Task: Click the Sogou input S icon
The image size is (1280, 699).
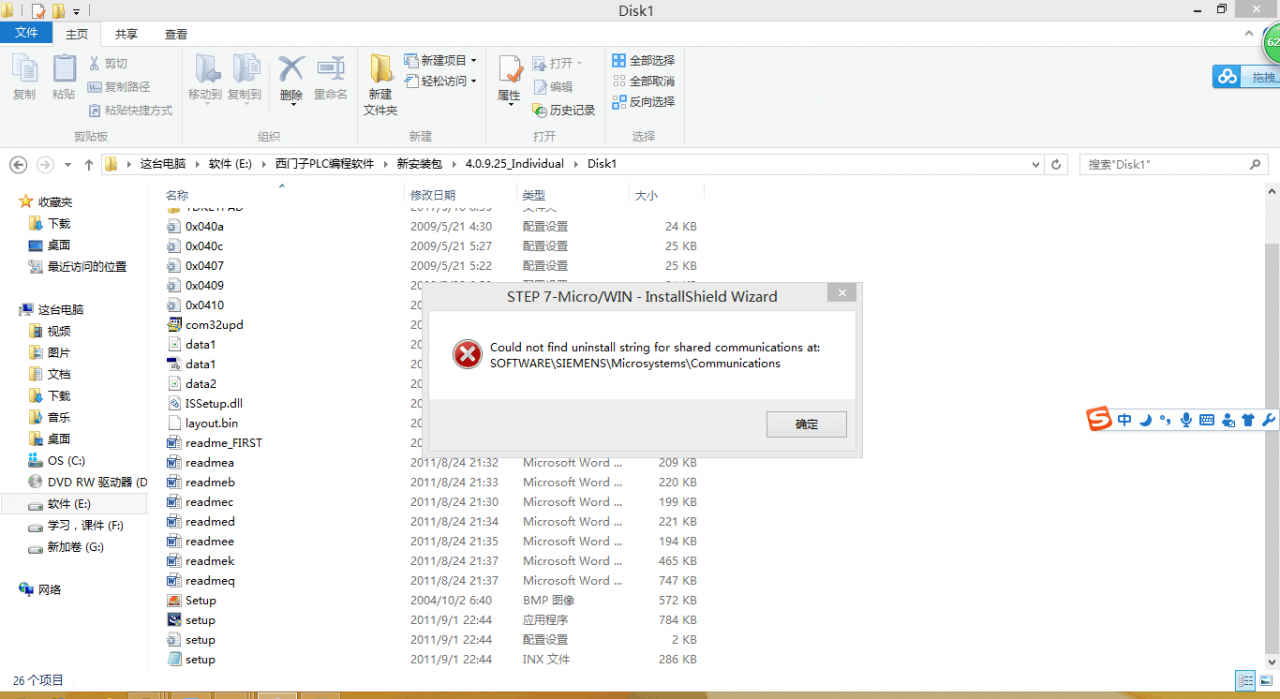Action: click(1100, 420)
